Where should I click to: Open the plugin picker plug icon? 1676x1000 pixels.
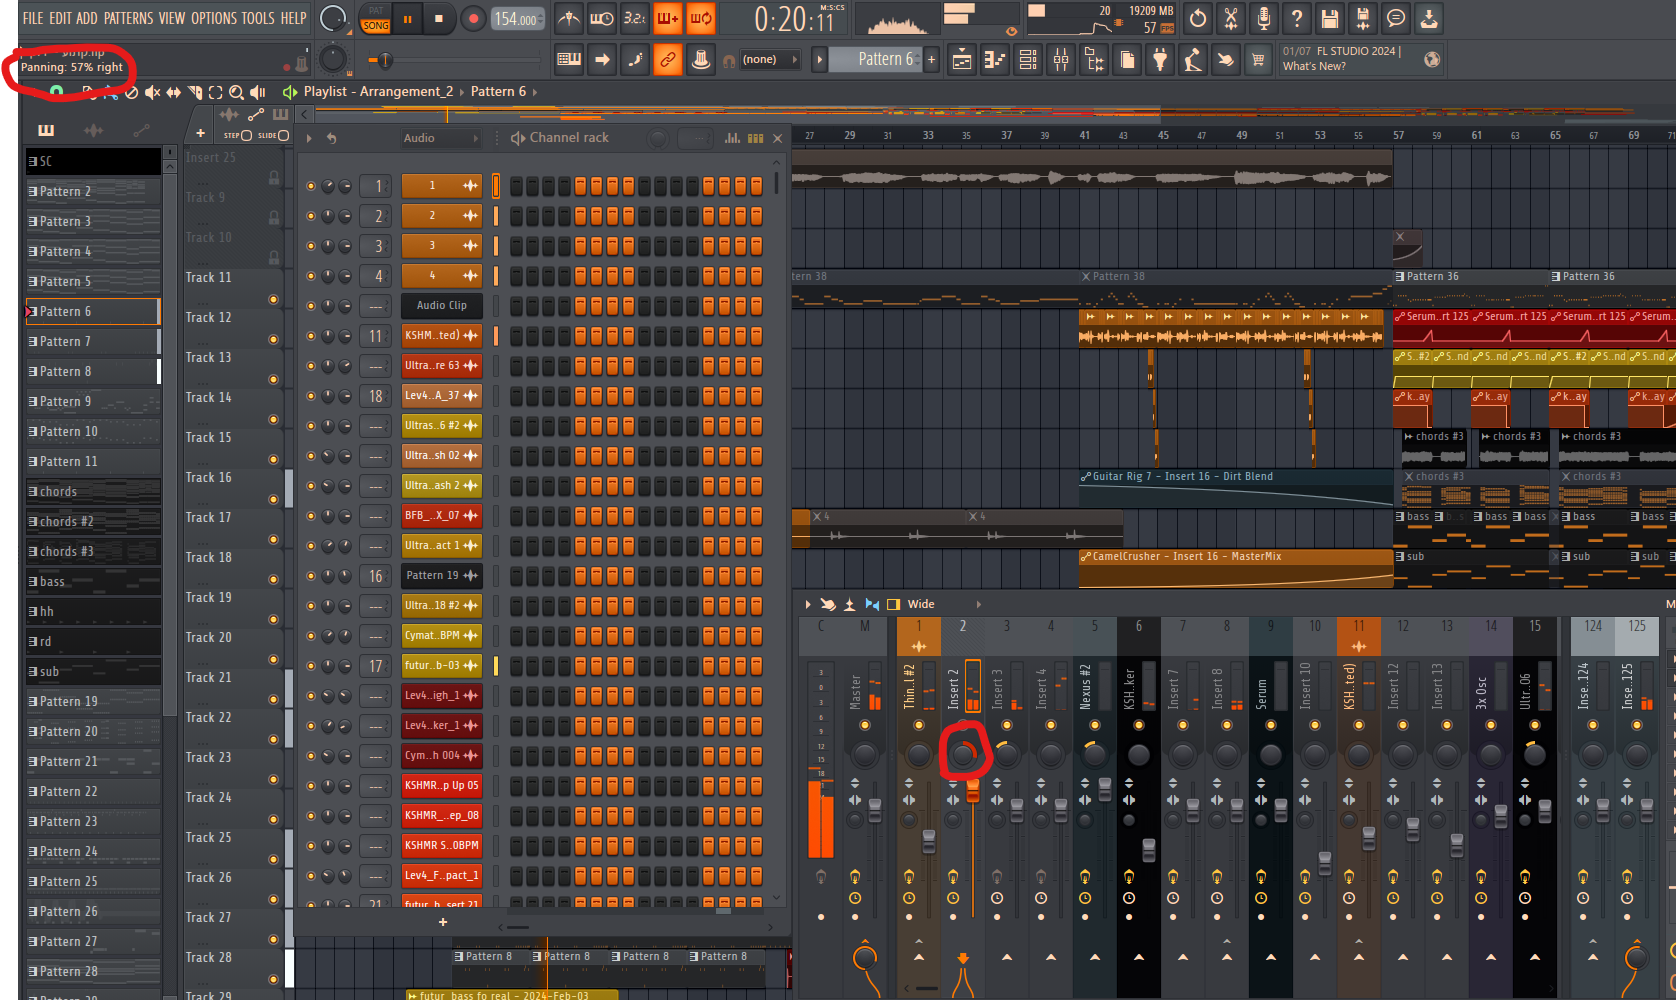coord(1160,60)
